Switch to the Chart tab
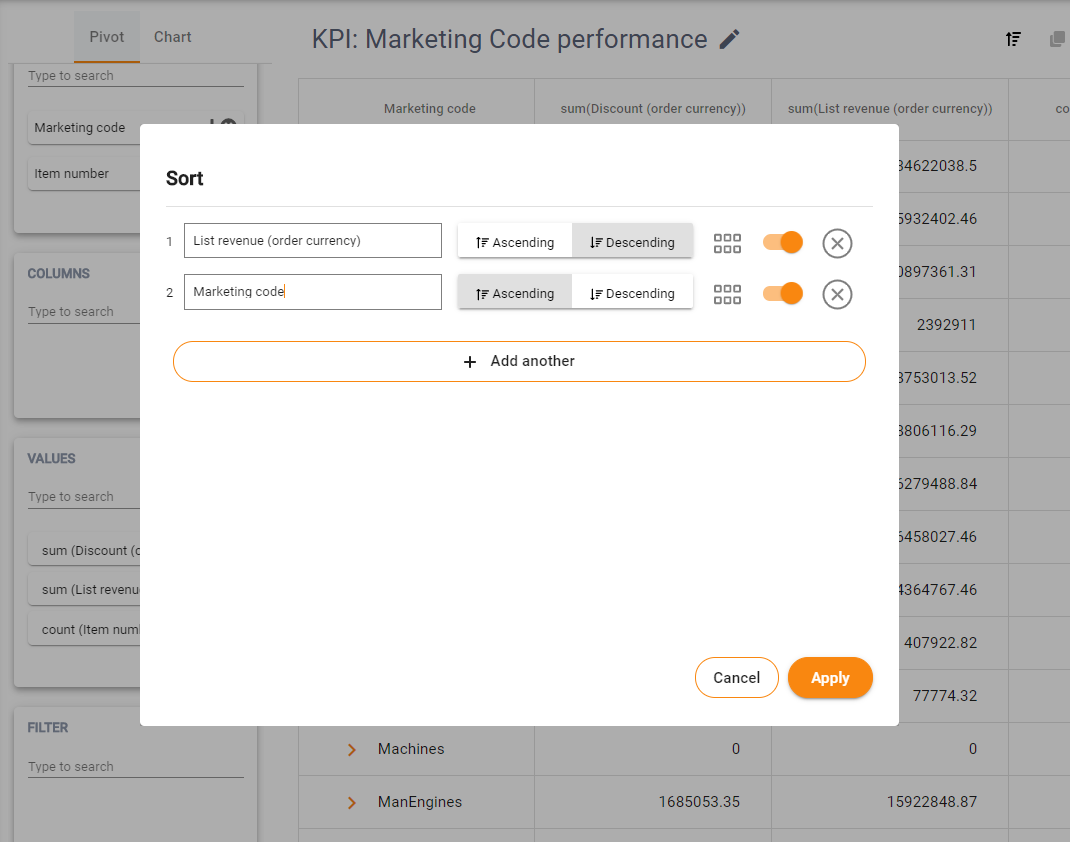 pos(172,37)
